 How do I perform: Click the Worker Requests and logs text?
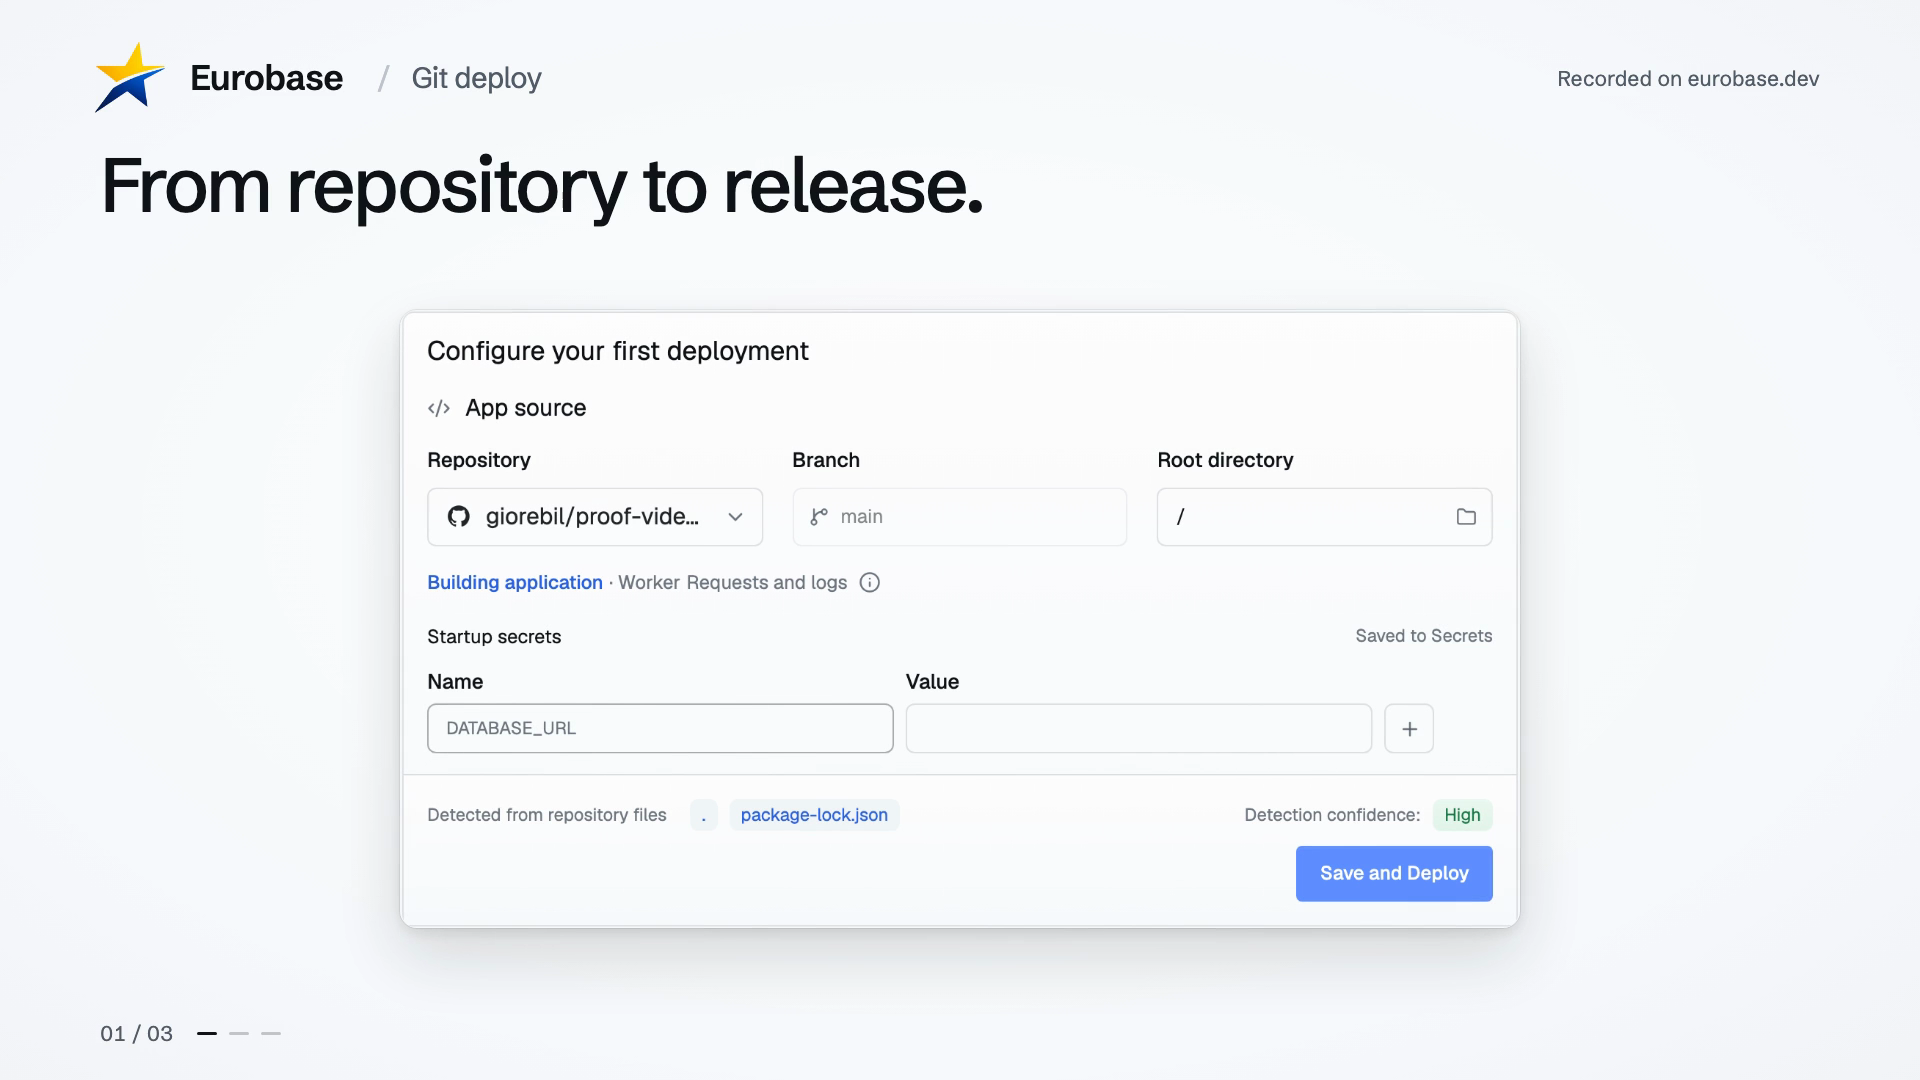732,582
